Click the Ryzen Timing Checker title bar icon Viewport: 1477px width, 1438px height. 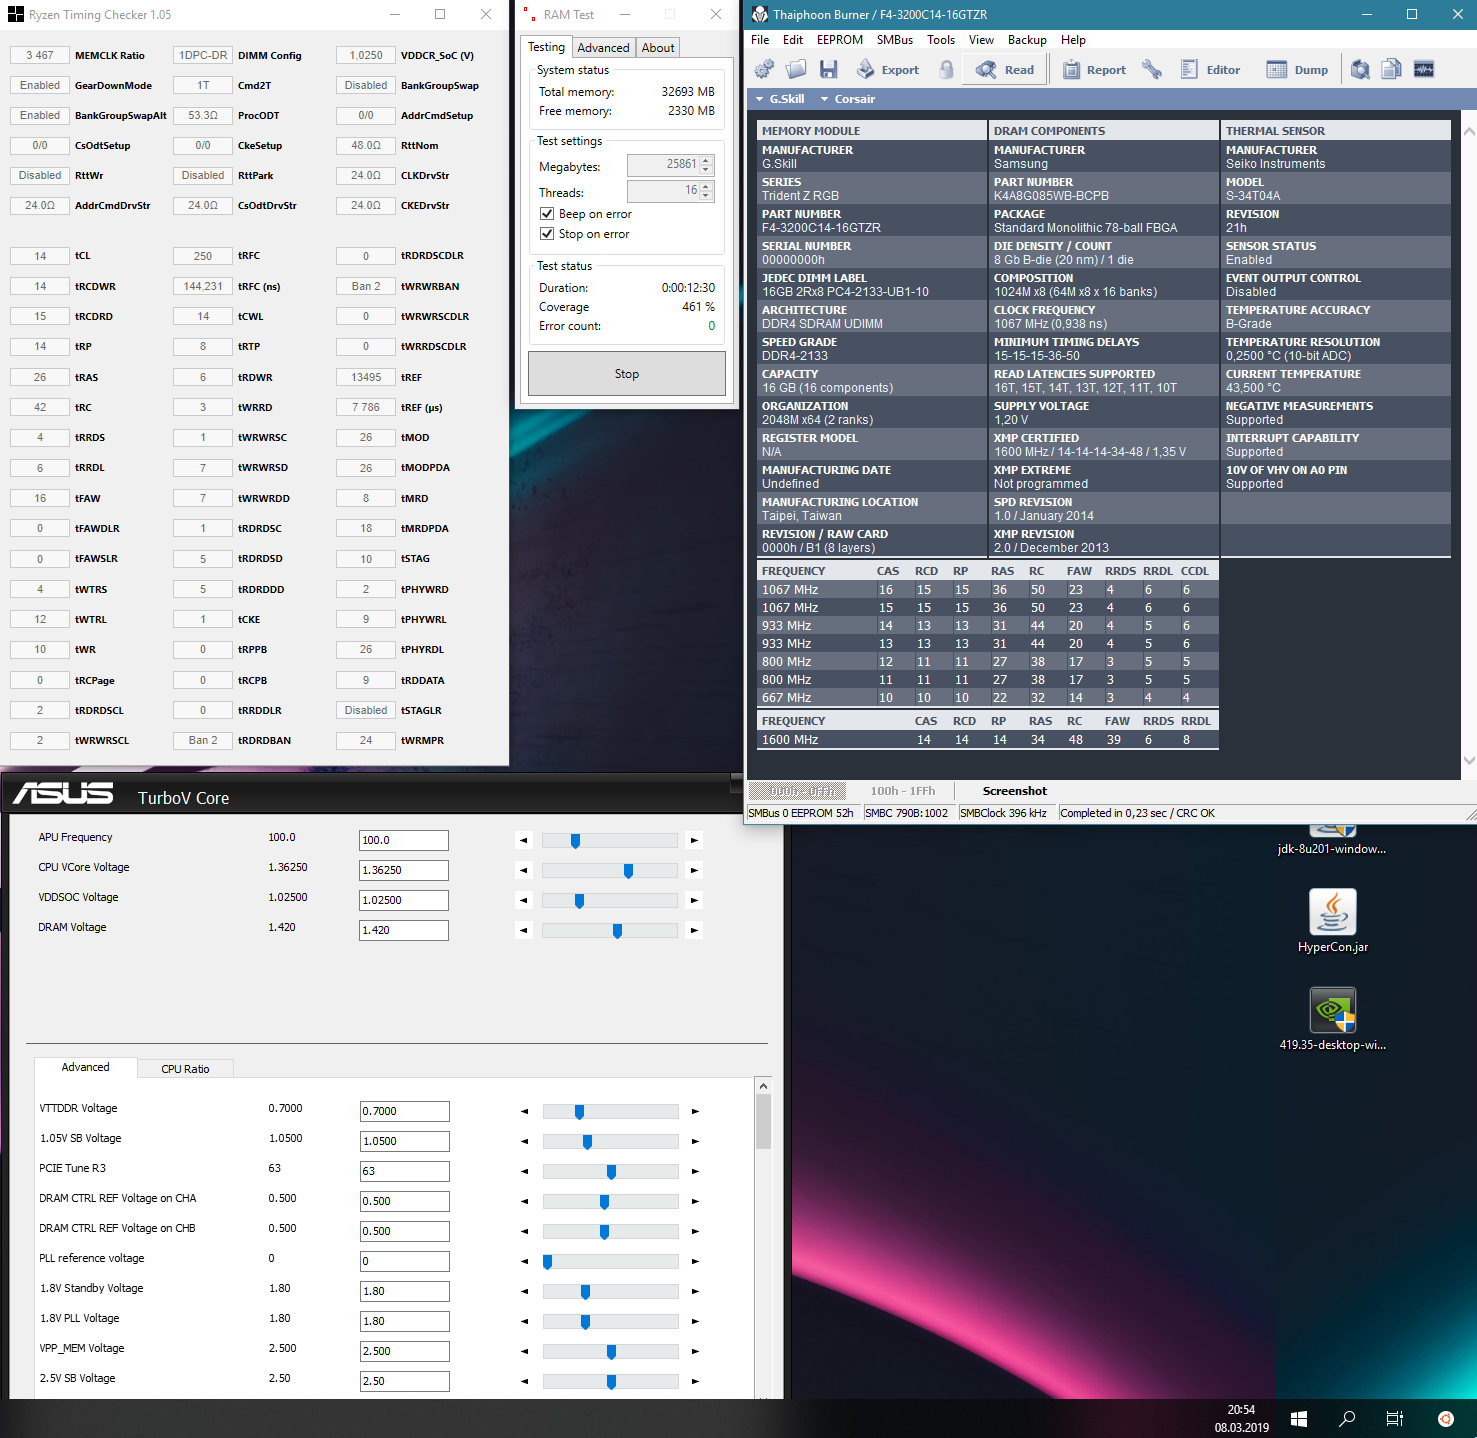pyautogui.click(x=15, y=14)
